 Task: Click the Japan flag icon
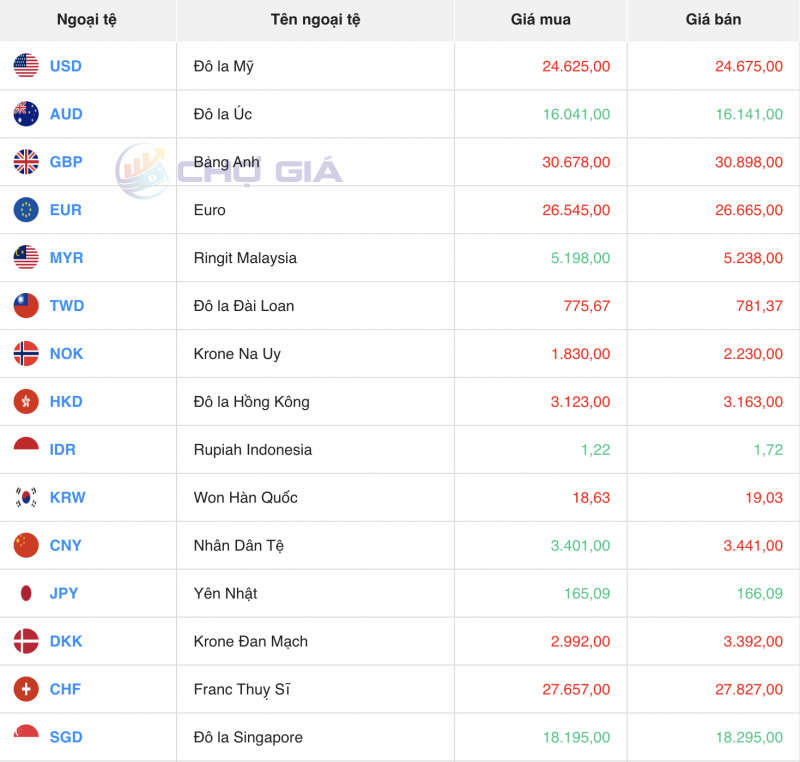(x=26, y=594)
